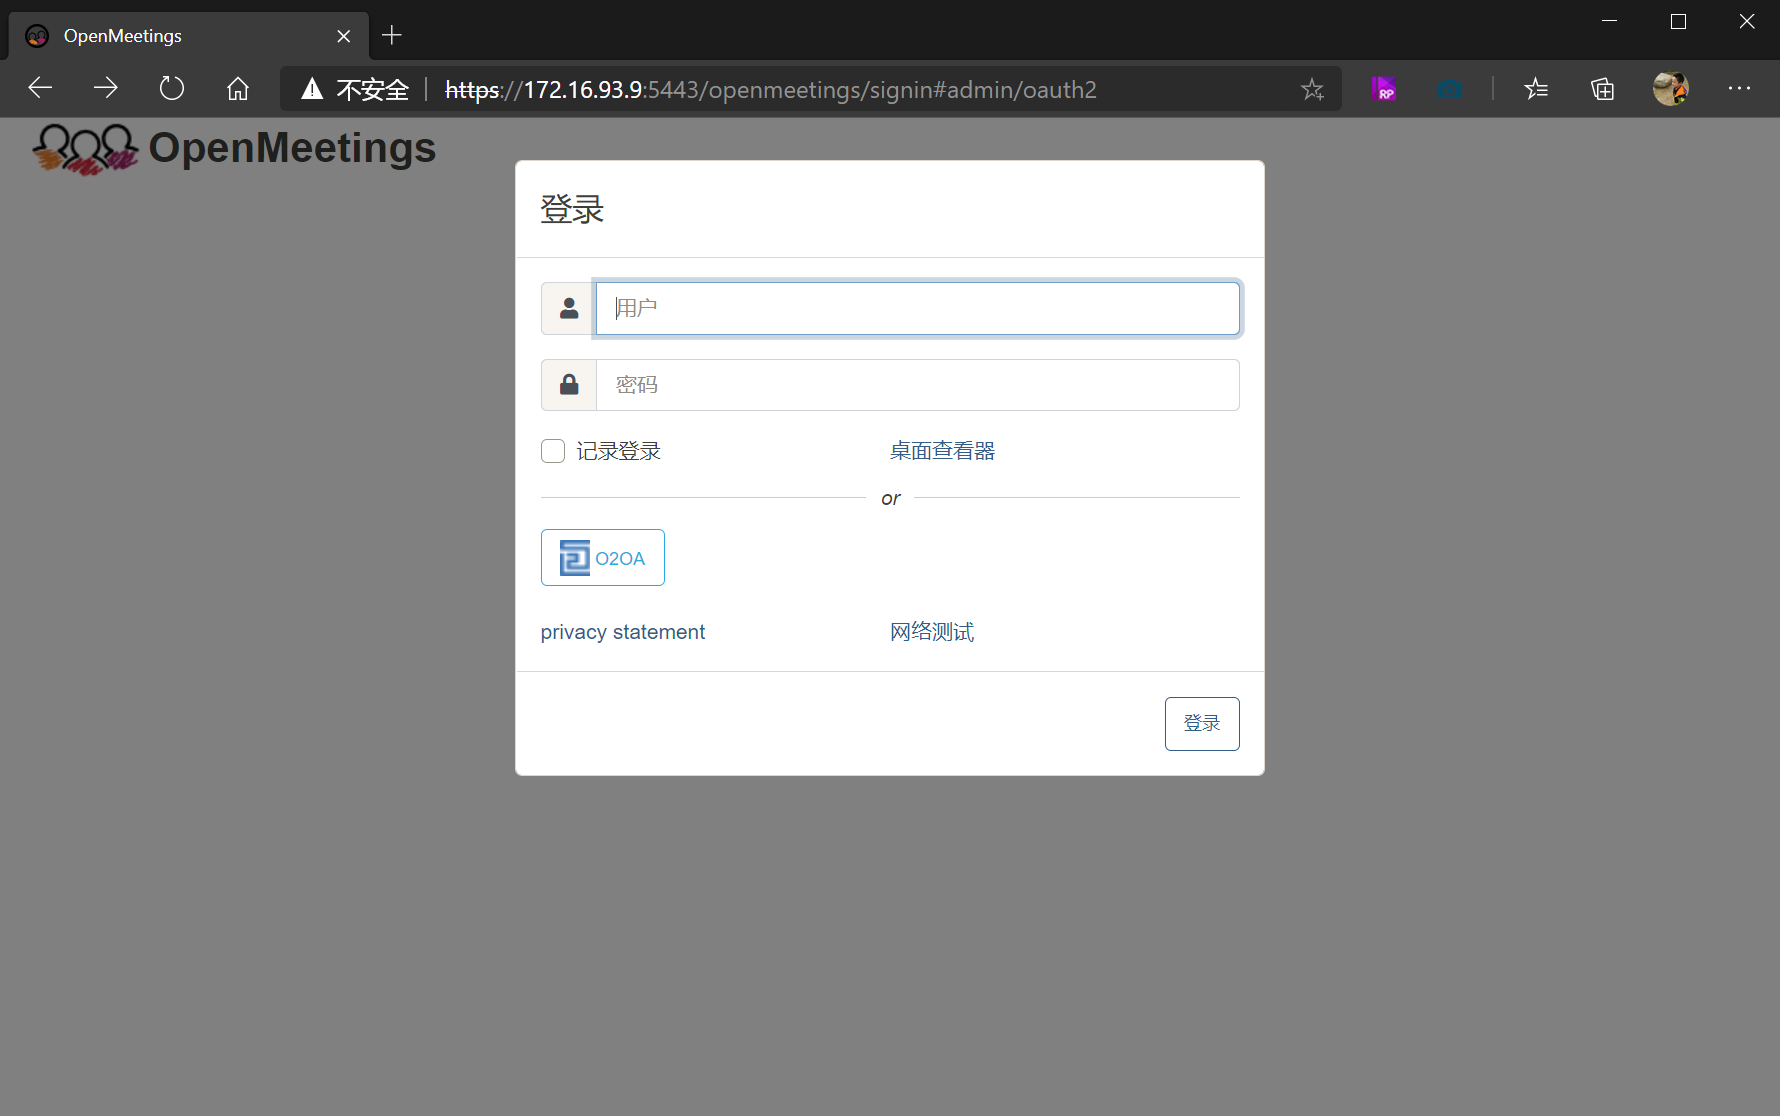
Task: Expand the browser settings ellipsis menu
Action: click(1739, 89)
